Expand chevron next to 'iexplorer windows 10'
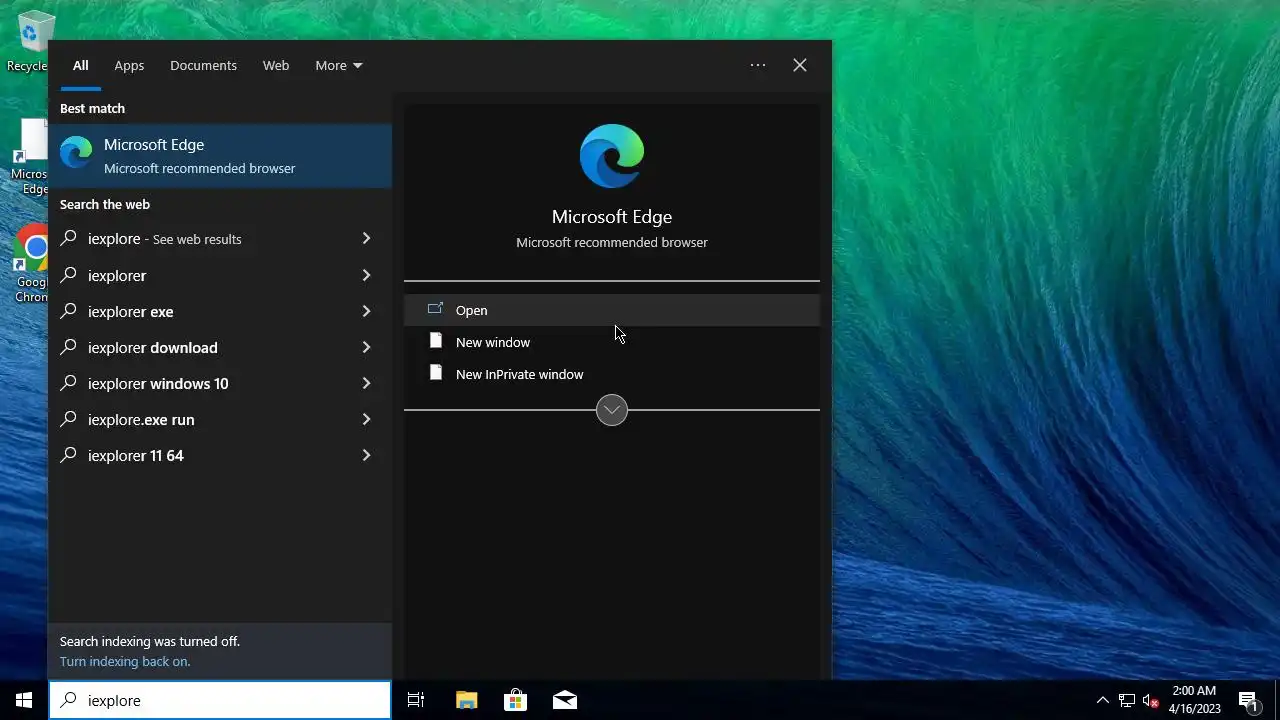The height and width of the screenshot is (720, 1280). coord(366,383)
